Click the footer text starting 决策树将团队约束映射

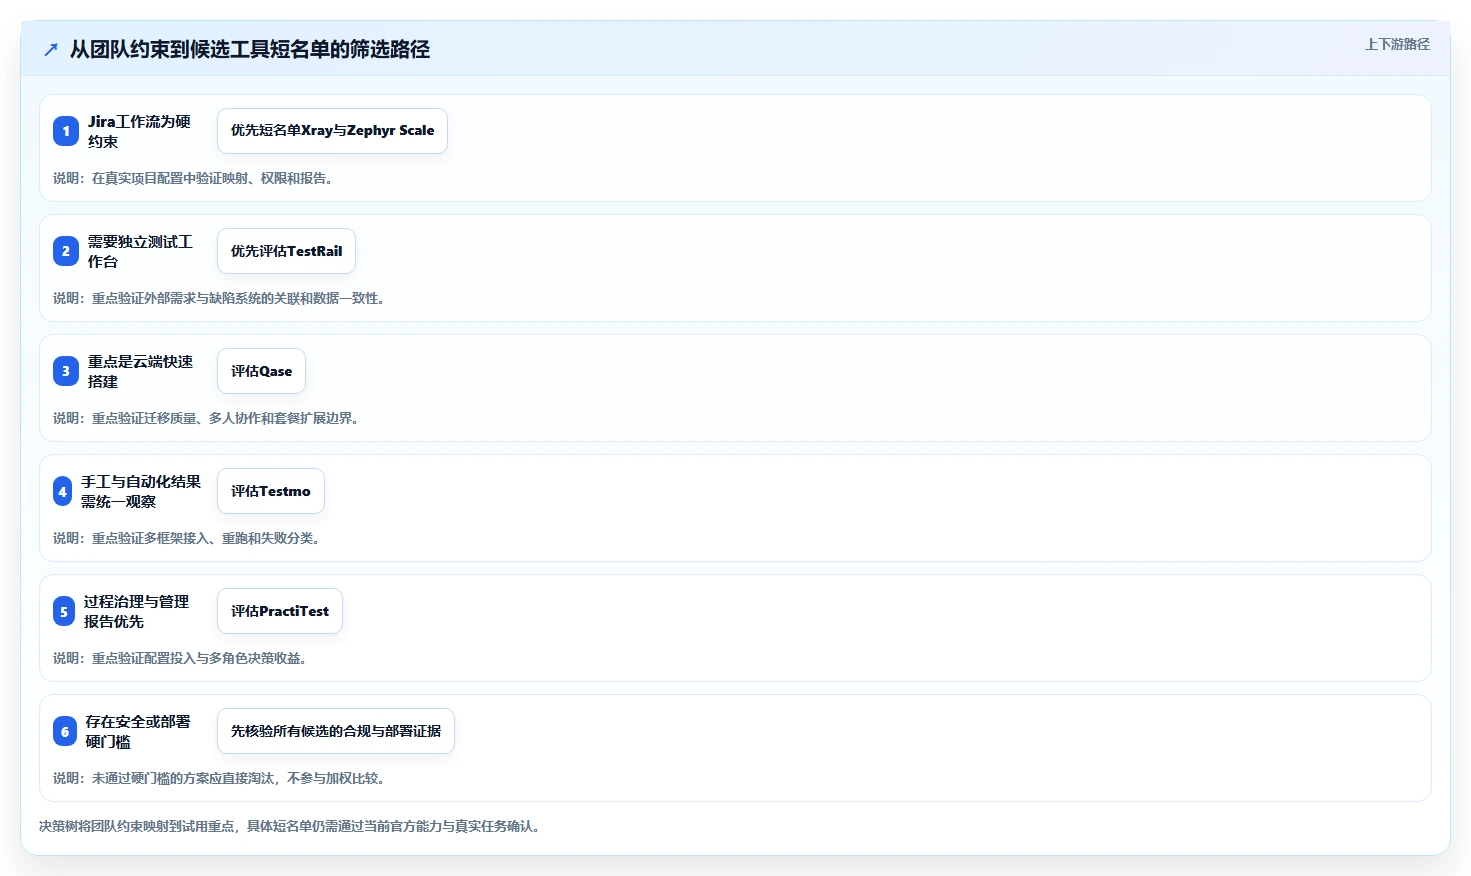click(x=293, y=826)
